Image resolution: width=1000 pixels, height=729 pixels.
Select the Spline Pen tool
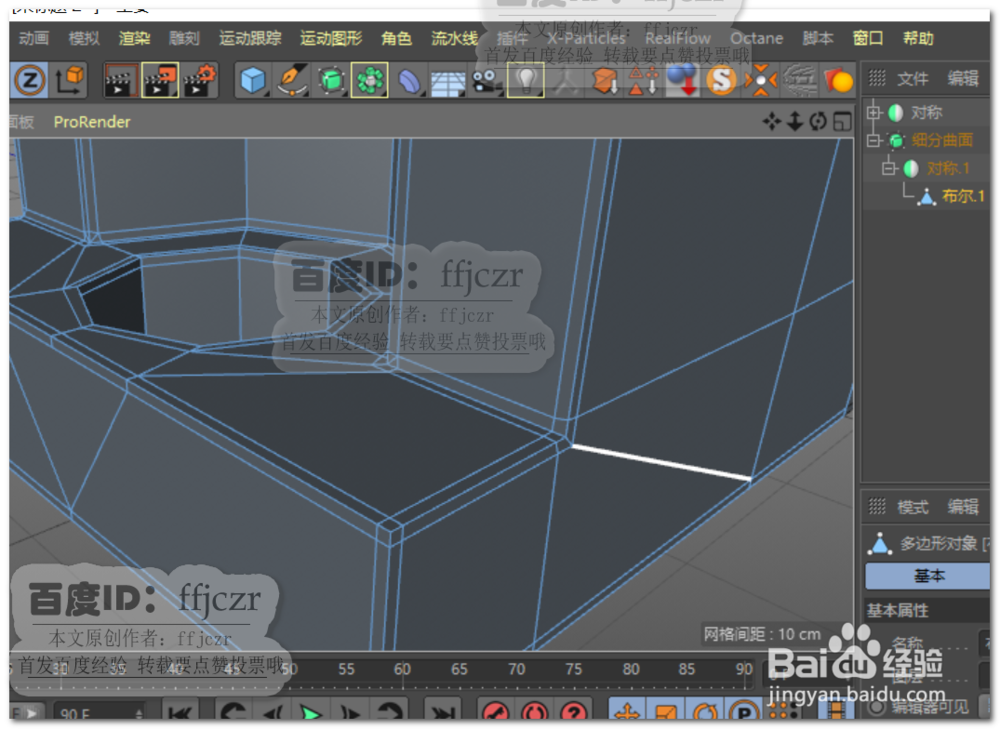(291, 81)
